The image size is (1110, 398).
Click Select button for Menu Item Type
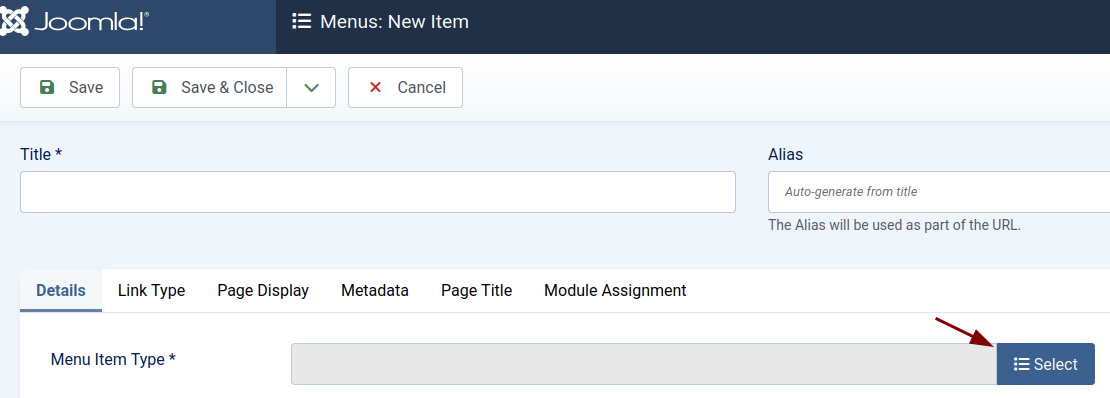[x=1046, y=364]
